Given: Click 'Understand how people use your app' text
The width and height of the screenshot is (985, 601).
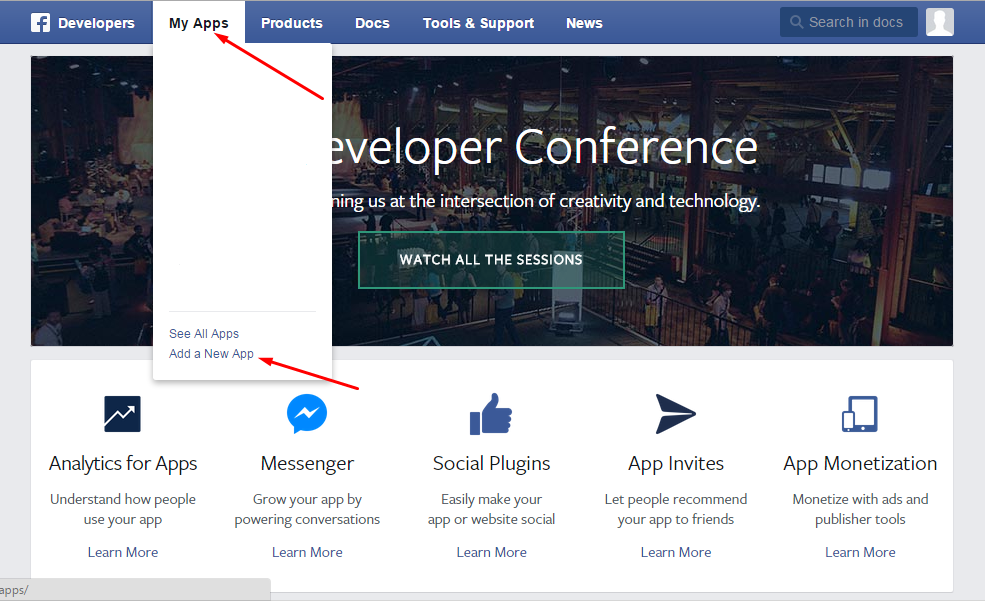Looking at the screenshot, I should click(x=122, y=509).
